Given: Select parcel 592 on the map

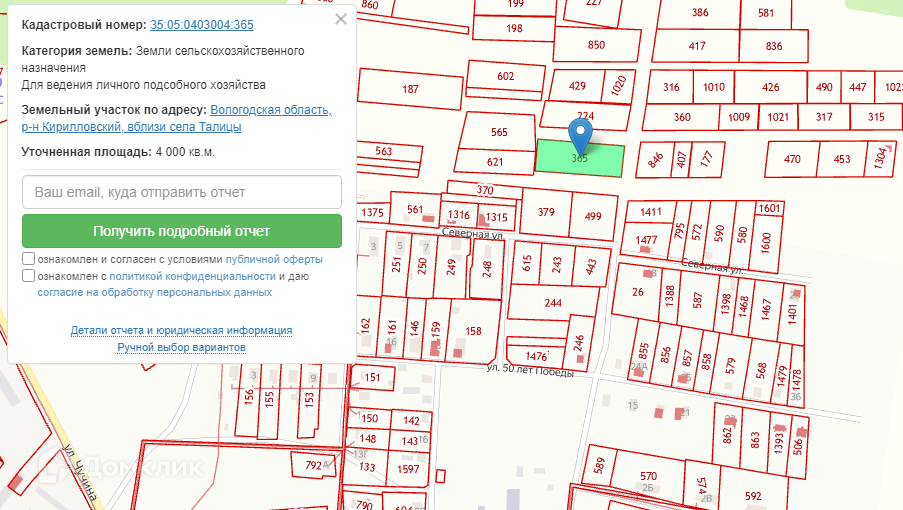Looking at the screenshot, I should [753, 496].
